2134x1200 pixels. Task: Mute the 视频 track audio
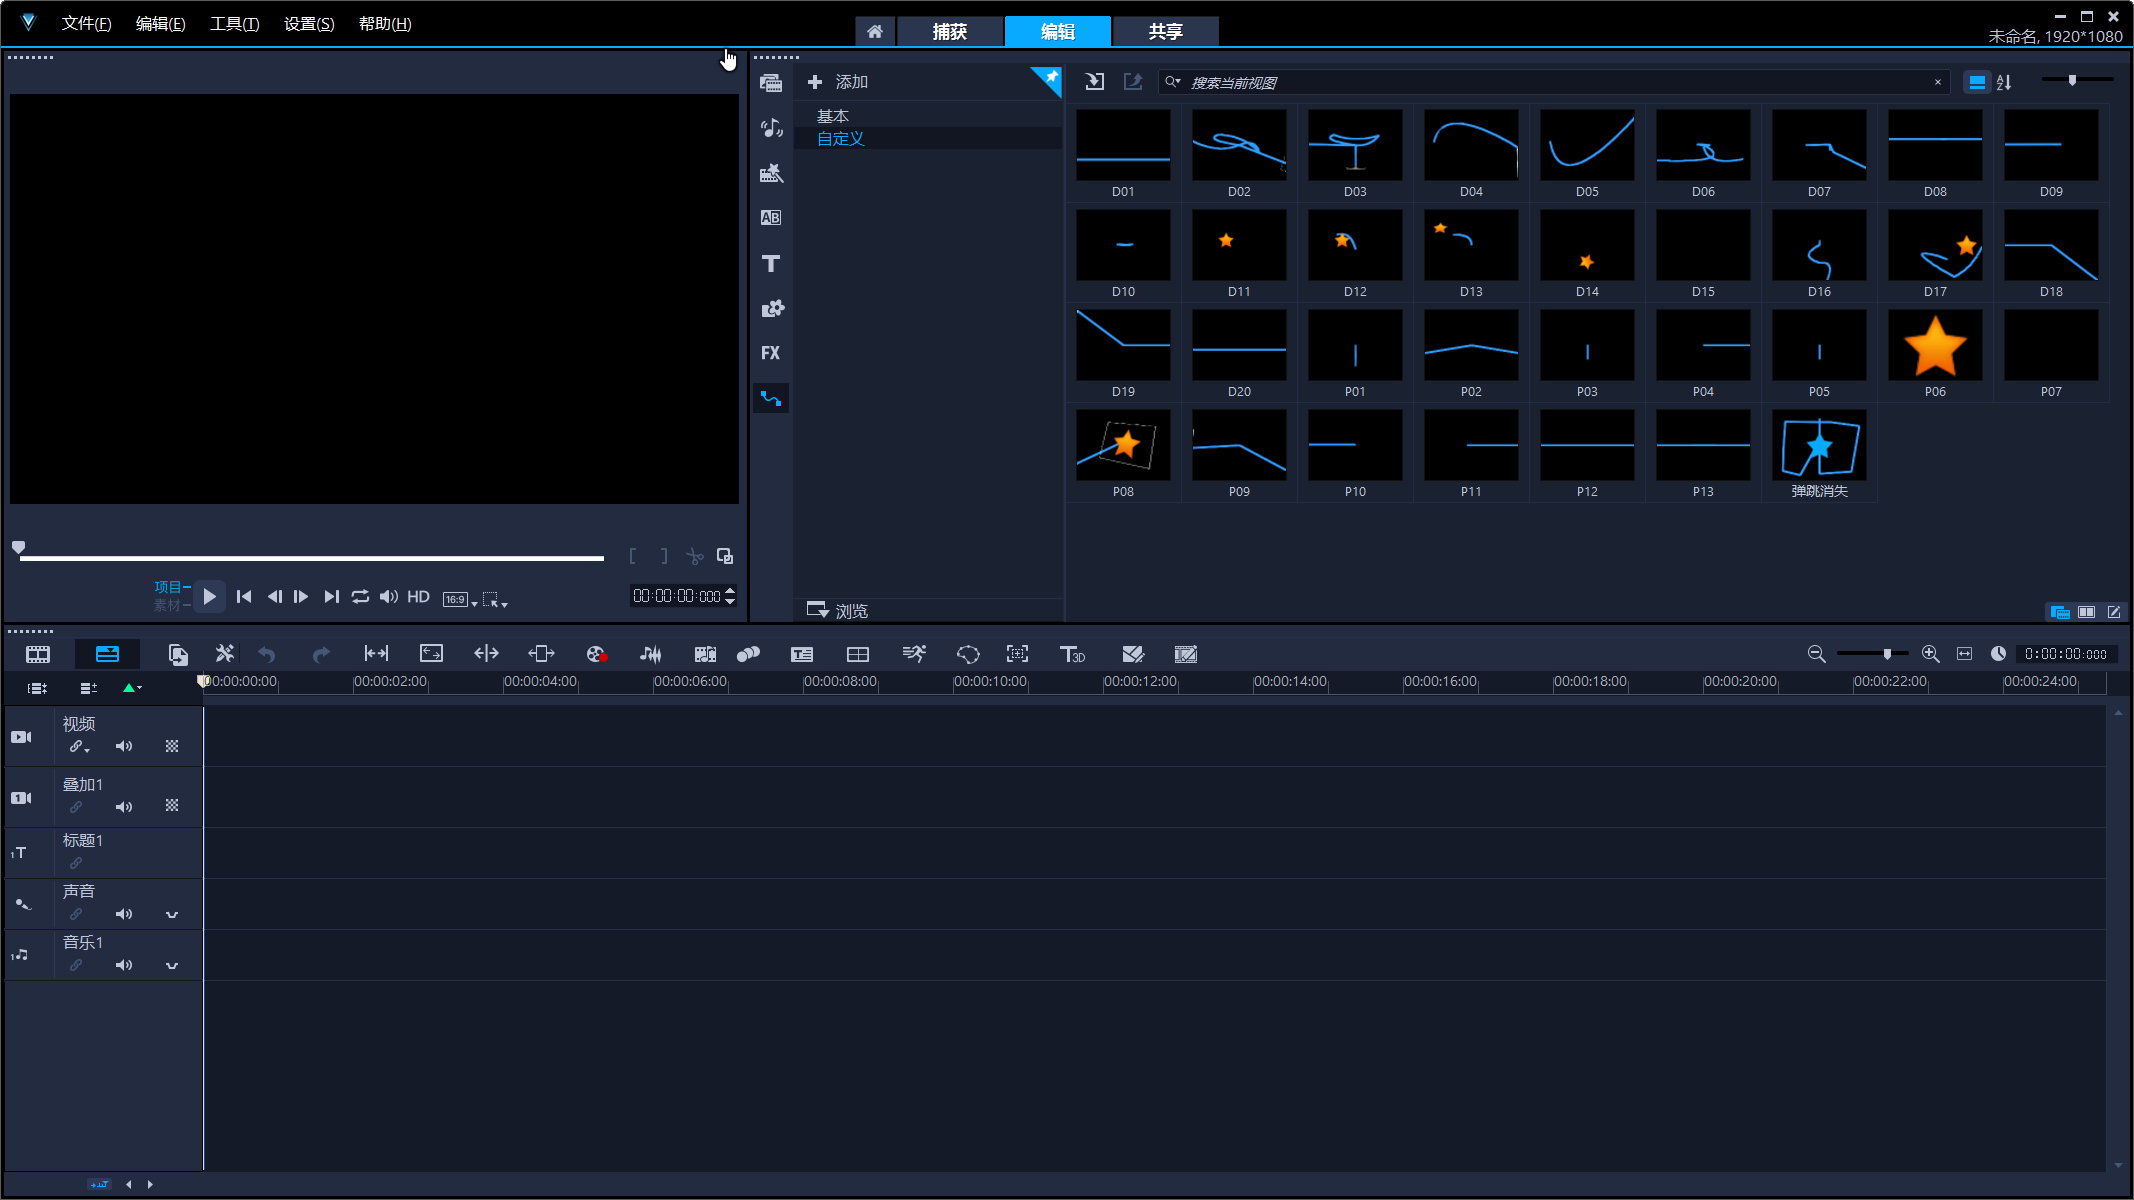click(124, 746)
